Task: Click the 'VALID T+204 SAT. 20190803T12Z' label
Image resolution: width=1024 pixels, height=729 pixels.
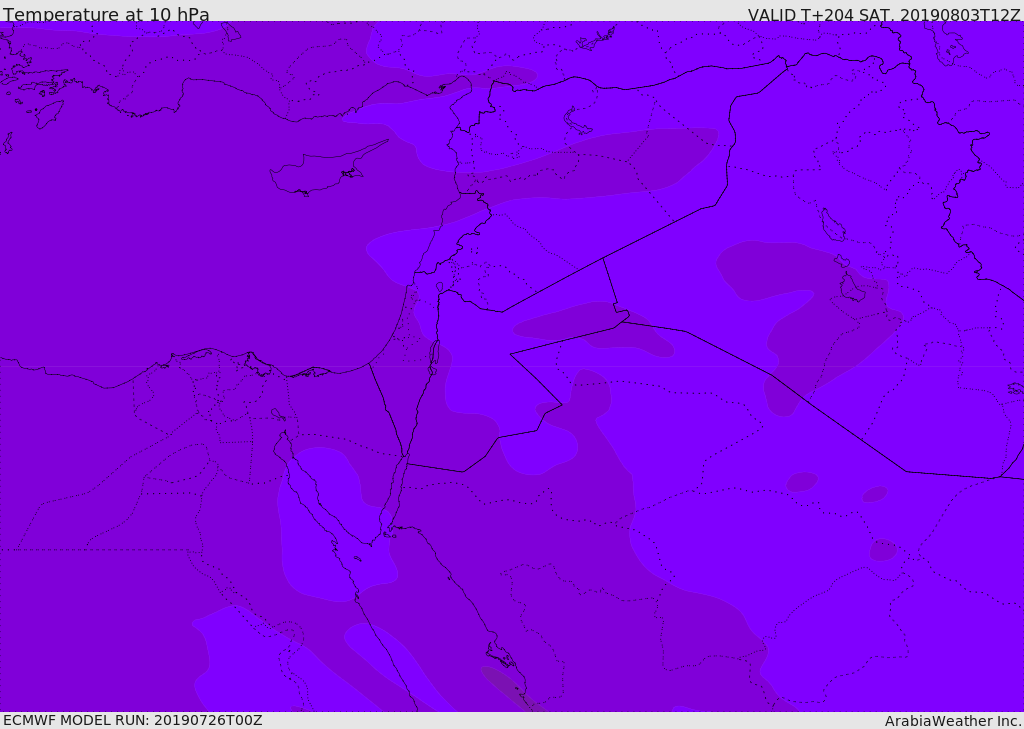Action: pos(884,14)
